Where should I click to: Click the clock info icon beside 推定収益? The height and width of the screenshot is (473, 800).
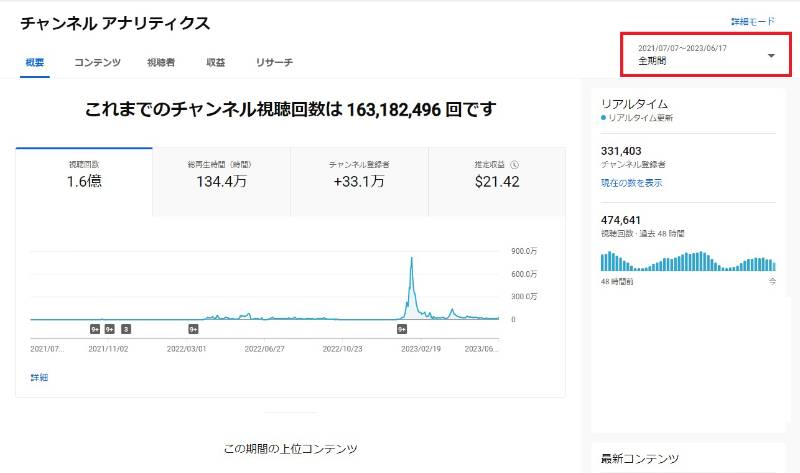[x=514, y=164]
